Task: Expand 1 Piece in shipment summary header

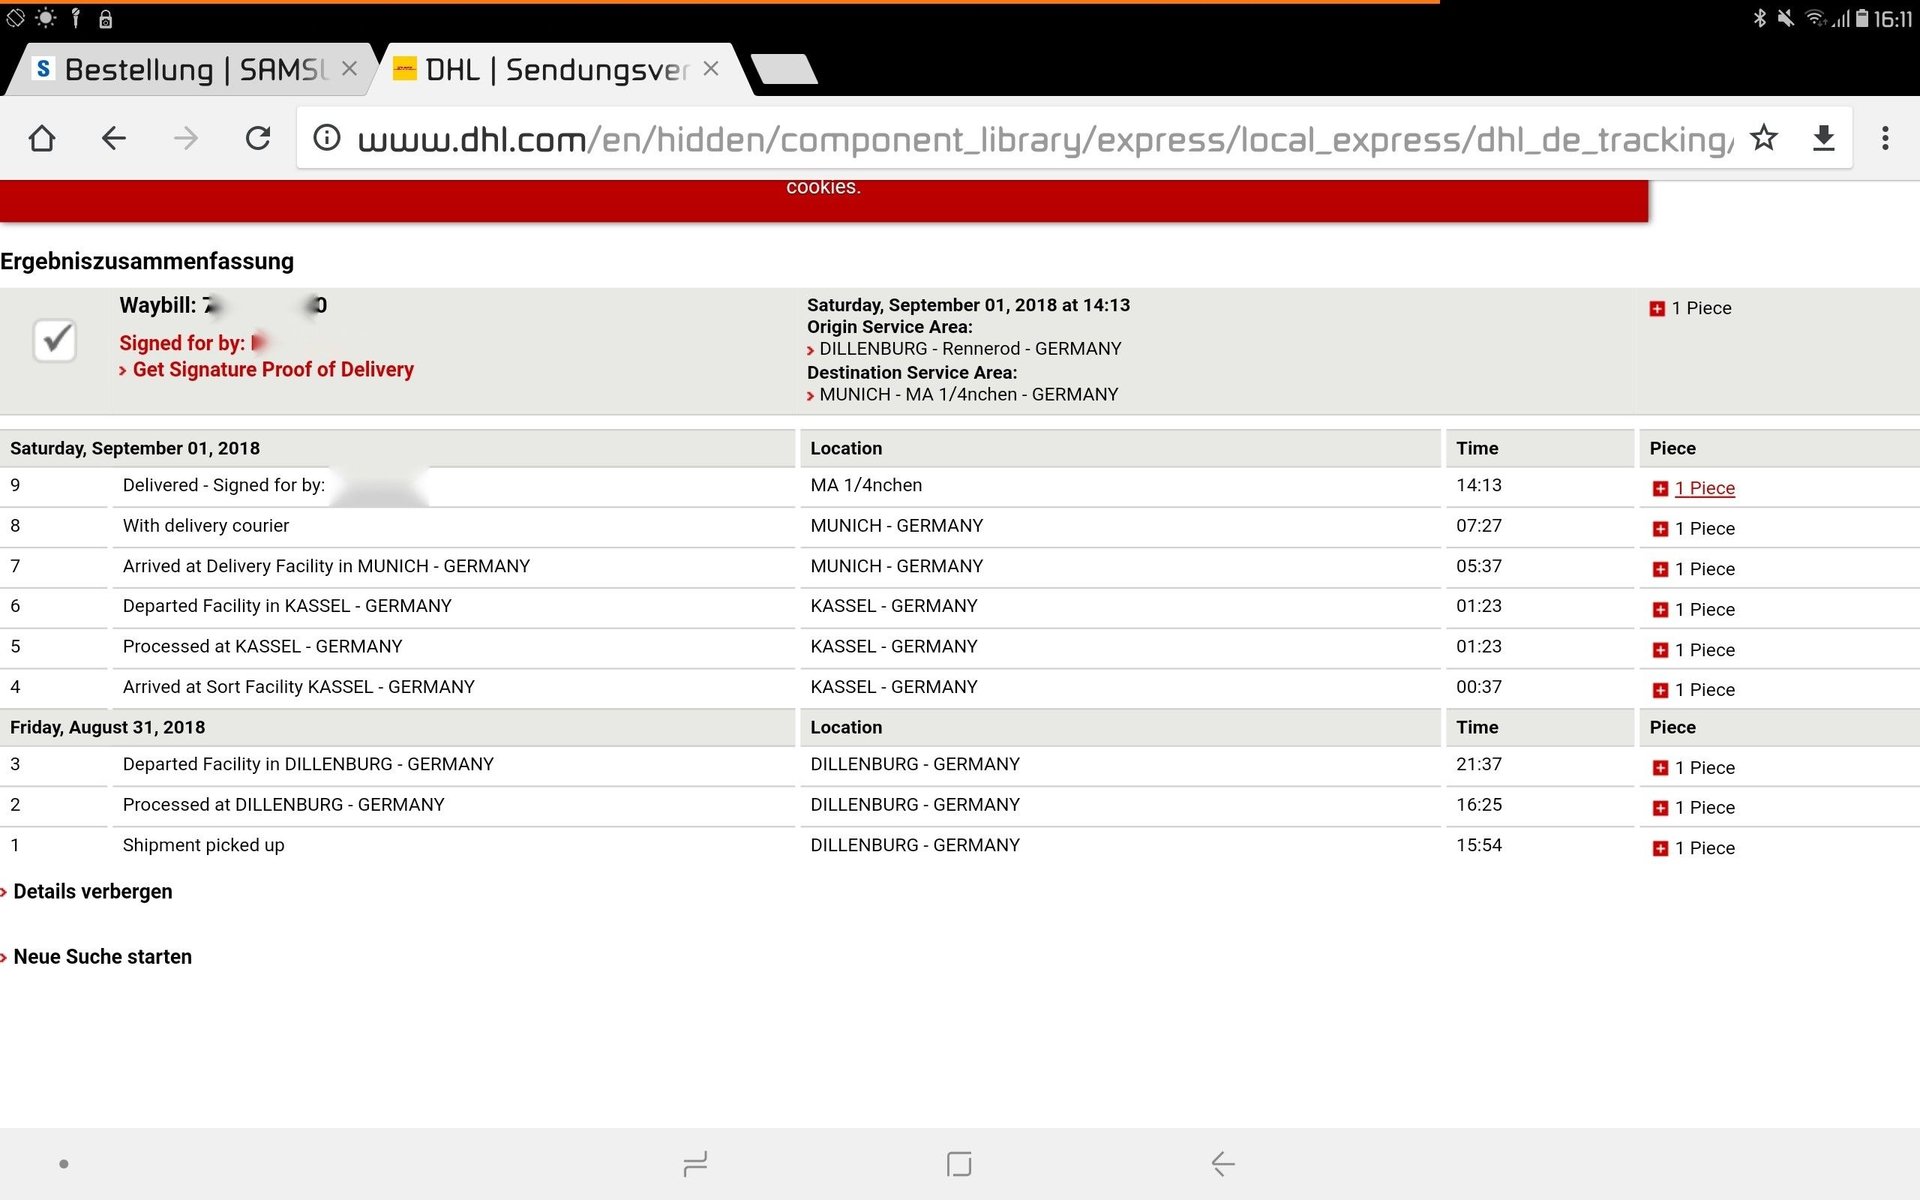Action: tap(1657, 309)
